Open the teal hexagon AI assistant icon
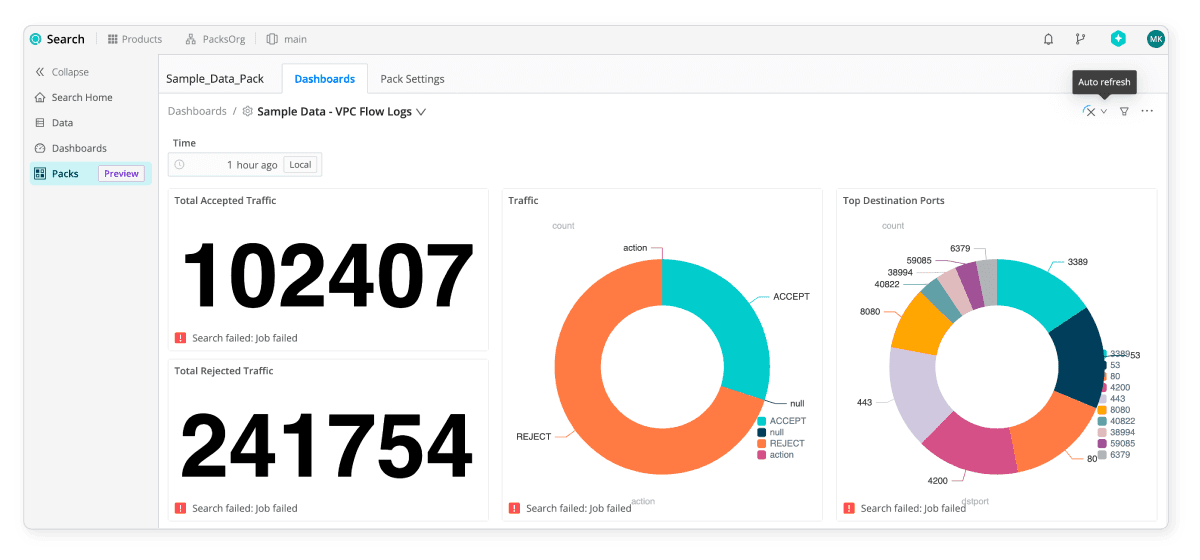The width and height of the screenshot is (1200, 560). tap(1118, 39)
